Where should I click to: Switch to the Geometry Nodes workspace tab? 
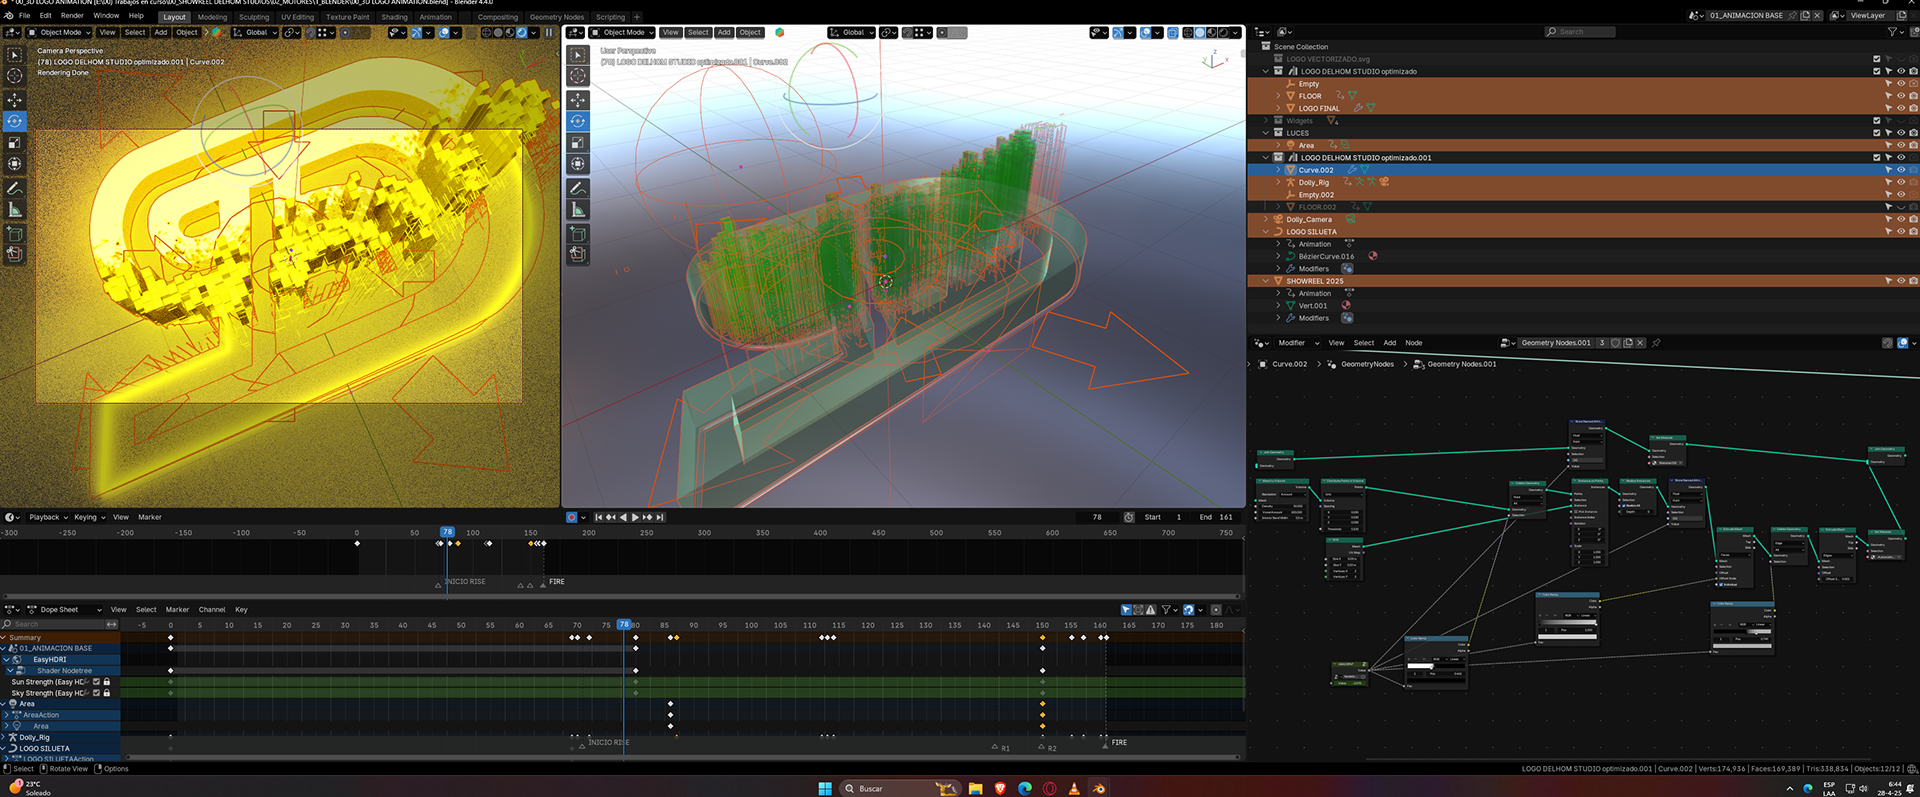[x=557, y=17]
